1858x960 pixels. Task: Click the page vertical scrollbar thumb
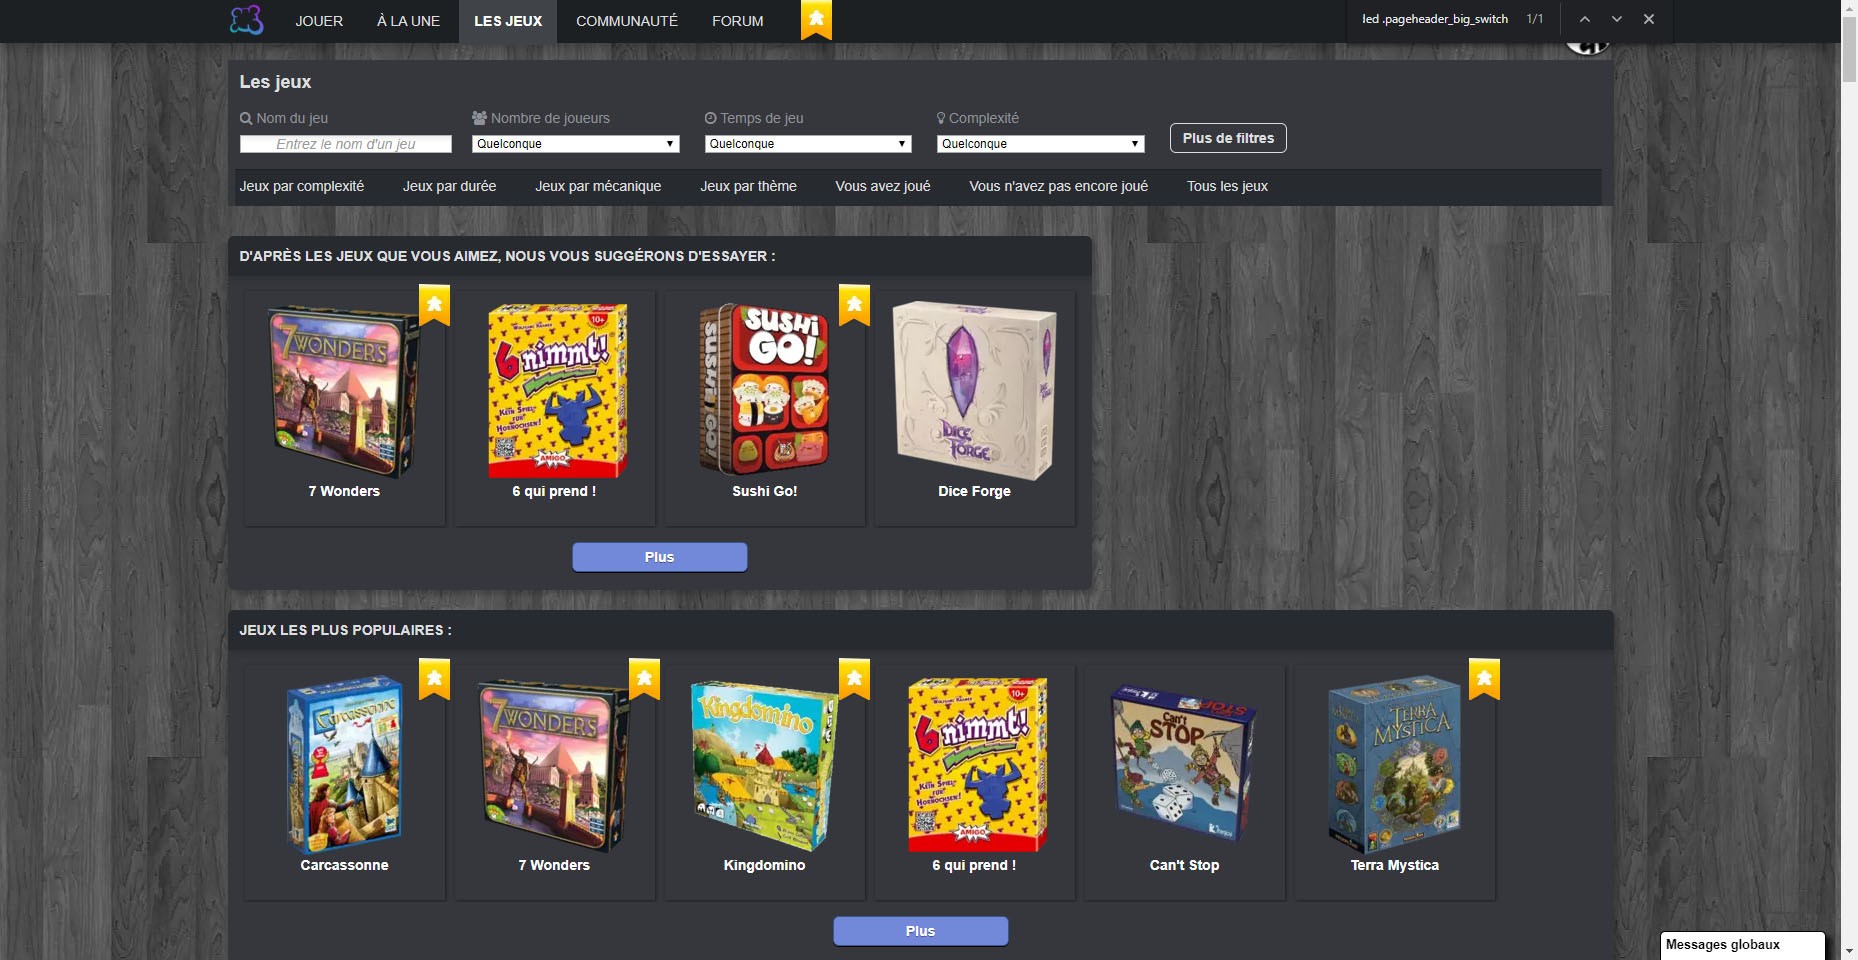(x=1849, y=49)
